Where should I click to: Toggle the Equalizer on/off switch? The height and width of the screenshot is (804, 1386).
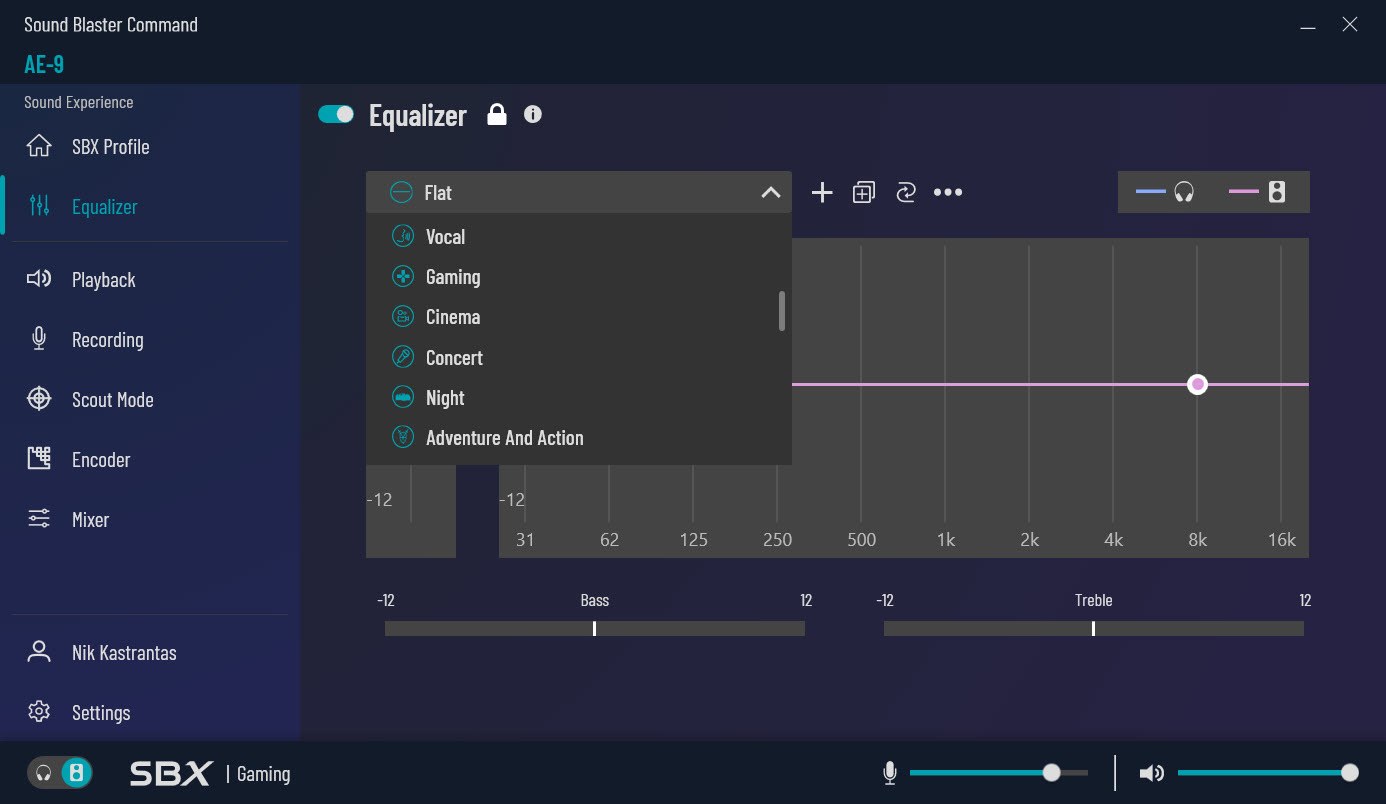336,114
